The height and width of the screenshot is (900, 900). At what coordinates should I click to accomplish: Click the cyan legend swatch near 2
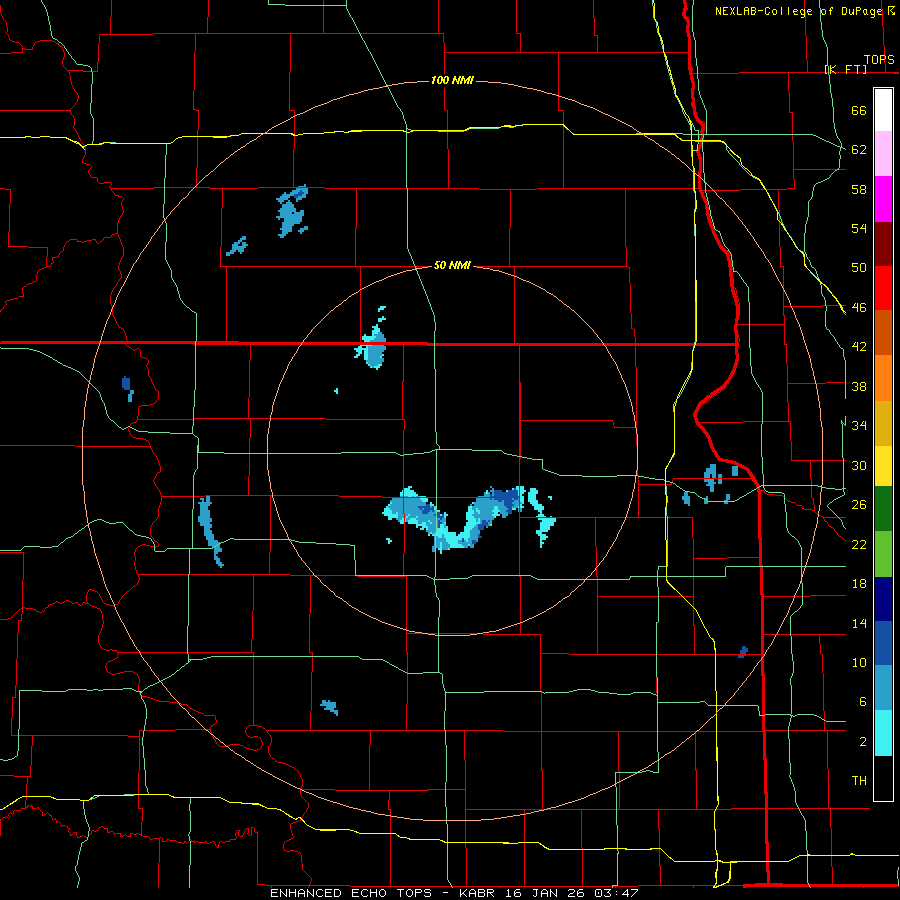tap(883, 733)
